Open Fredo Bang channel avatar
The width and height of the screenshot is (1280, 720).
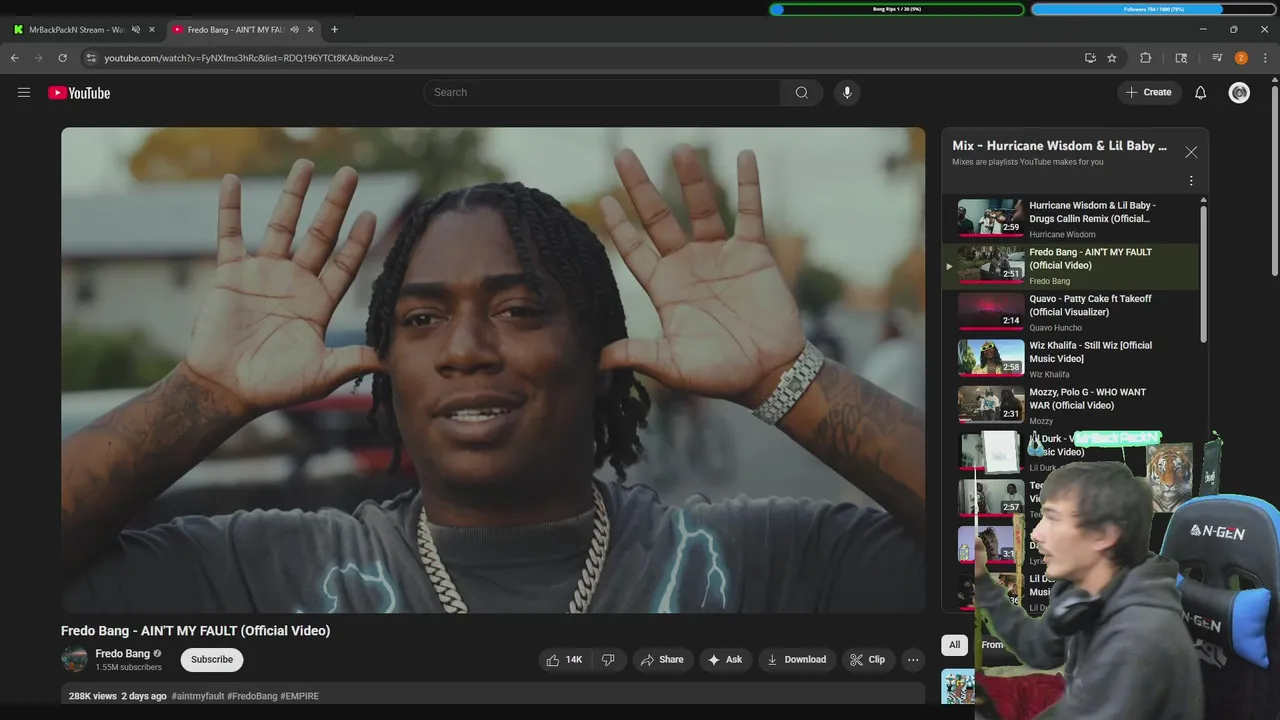pyautogui.click(x=74, y=659)
